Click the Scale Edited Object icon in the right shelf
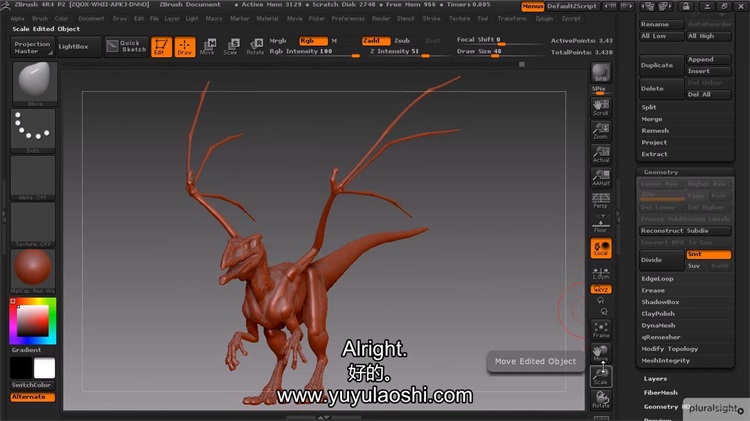750x421 pixels. tap(601, 377)
